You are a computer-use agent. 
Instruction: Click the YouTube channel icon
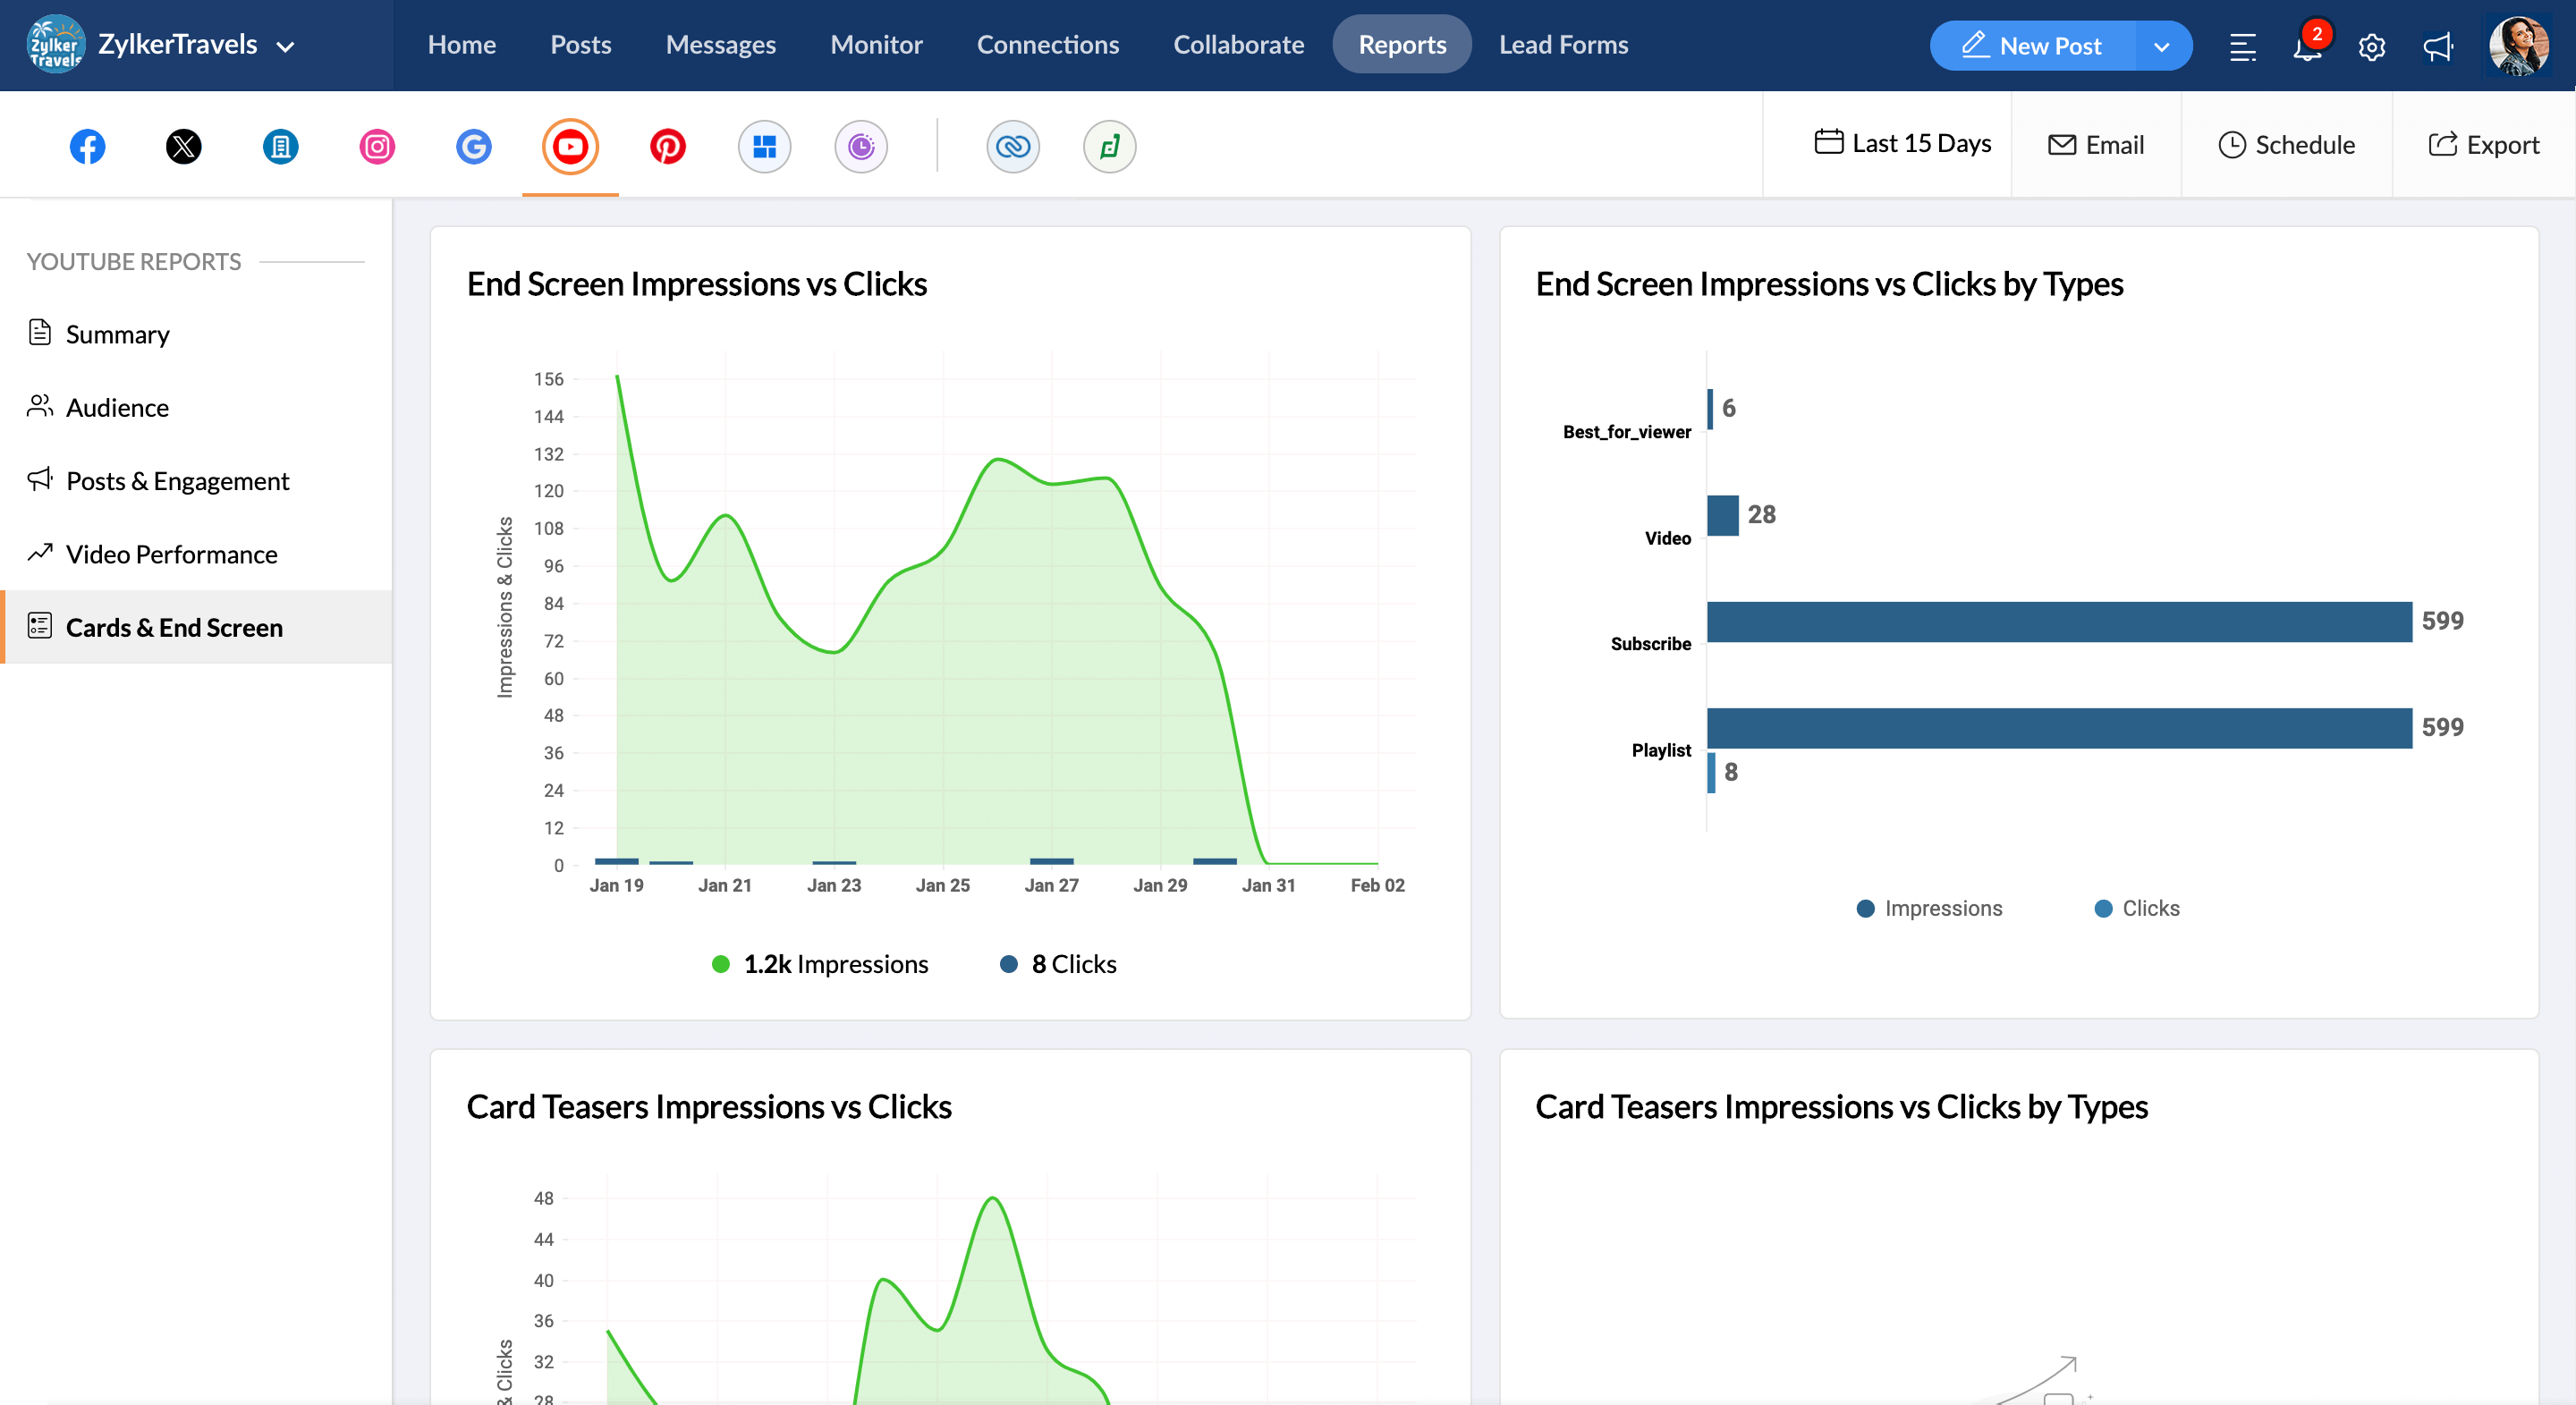(569, 146)
